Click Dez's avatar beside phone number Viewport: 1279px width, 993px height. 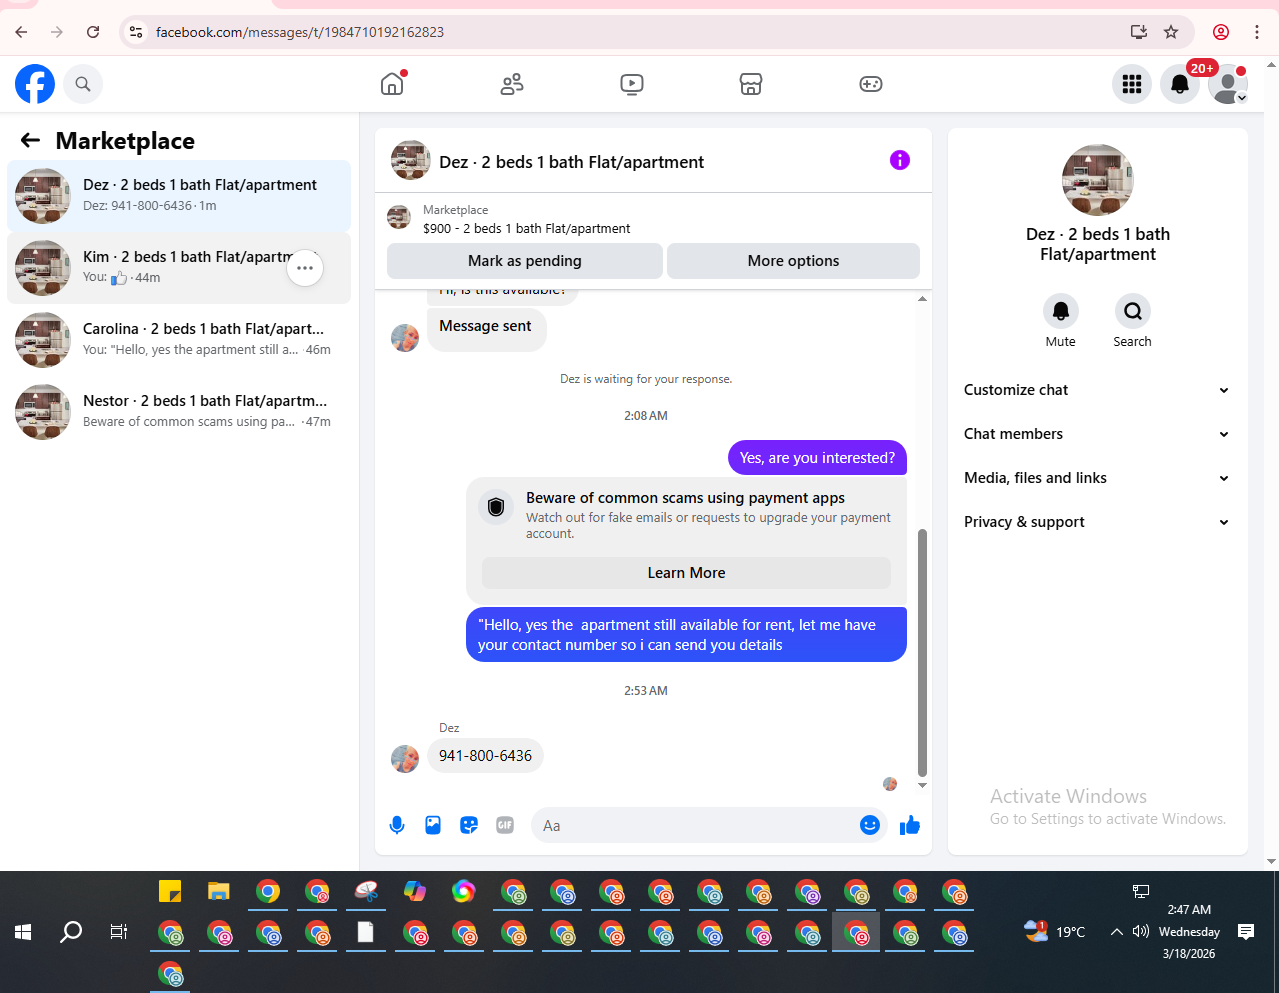[405, 759]
